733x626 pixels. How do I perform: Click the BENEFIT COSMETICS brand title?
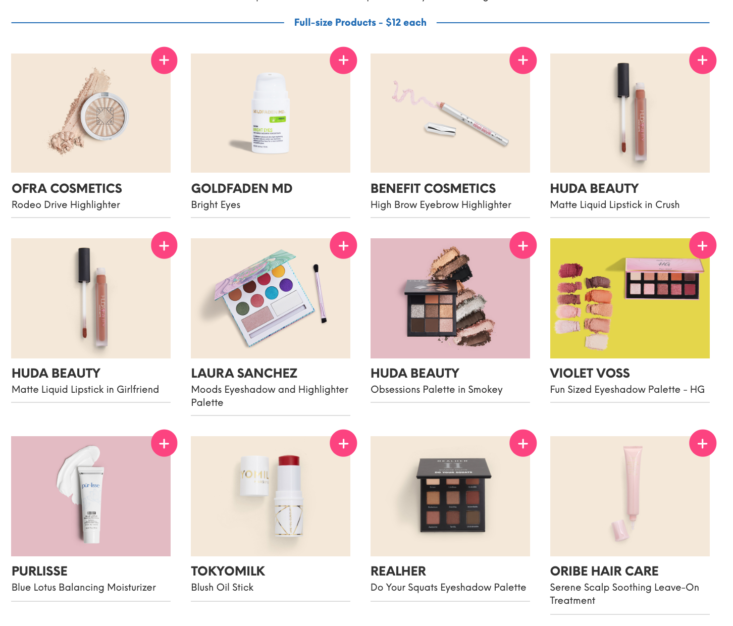click(x=433, y=188)
